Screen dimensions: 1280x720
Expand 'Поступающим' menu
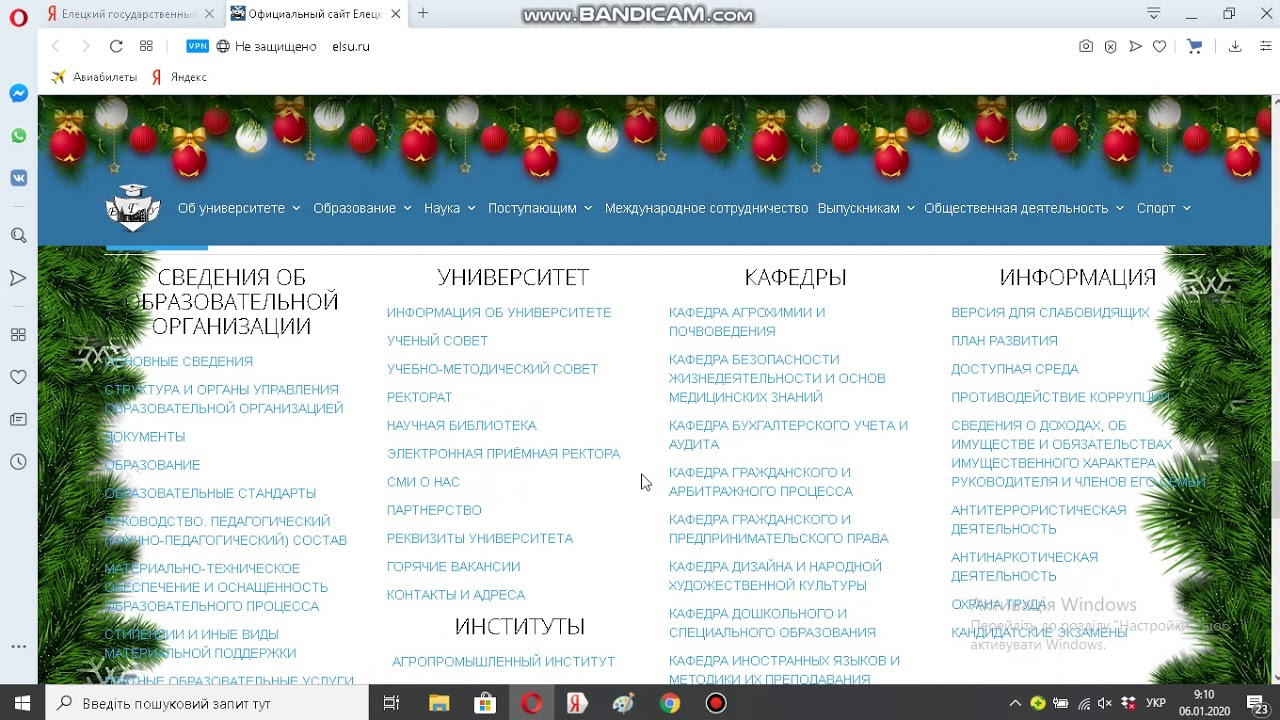(540, 208)
